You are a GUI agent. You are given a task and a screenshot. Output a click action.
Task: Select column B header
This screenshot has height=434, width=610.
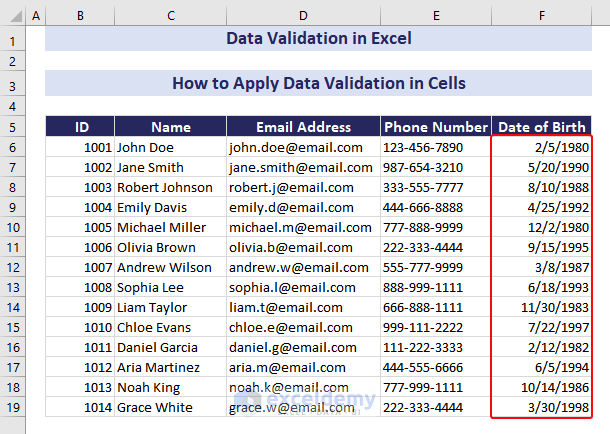click(x=80, y=16)
